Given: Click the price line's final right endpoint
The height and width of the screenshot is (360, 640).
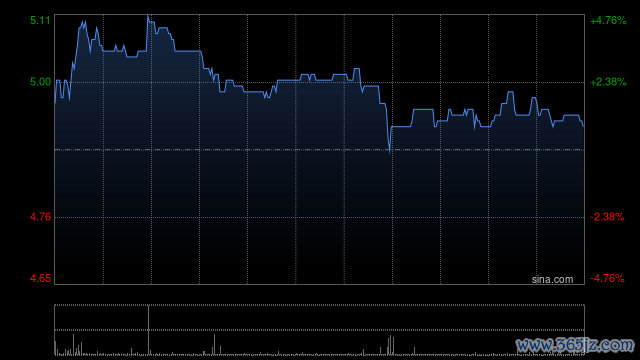Looking at the screenshot, I should 584,126.
